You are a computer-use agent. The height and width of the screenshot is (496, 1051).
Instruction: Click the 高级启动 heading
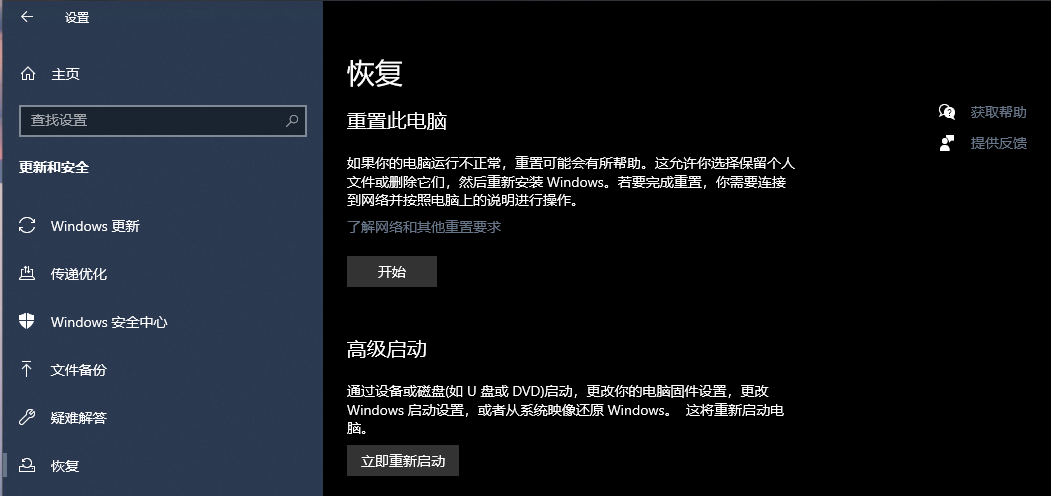coord(387,349)
